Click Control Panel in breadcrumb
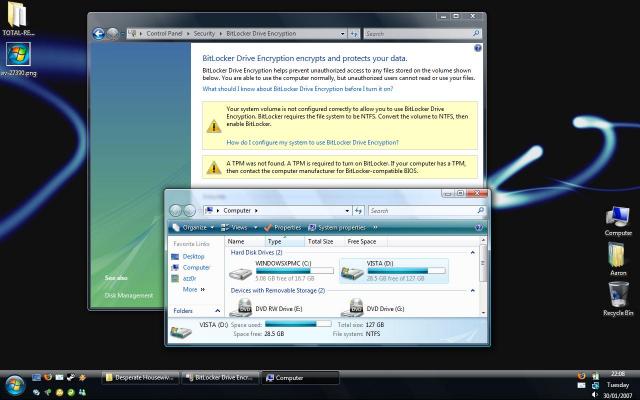The width and height of the screenshot is (640, 400). point(164,33)
